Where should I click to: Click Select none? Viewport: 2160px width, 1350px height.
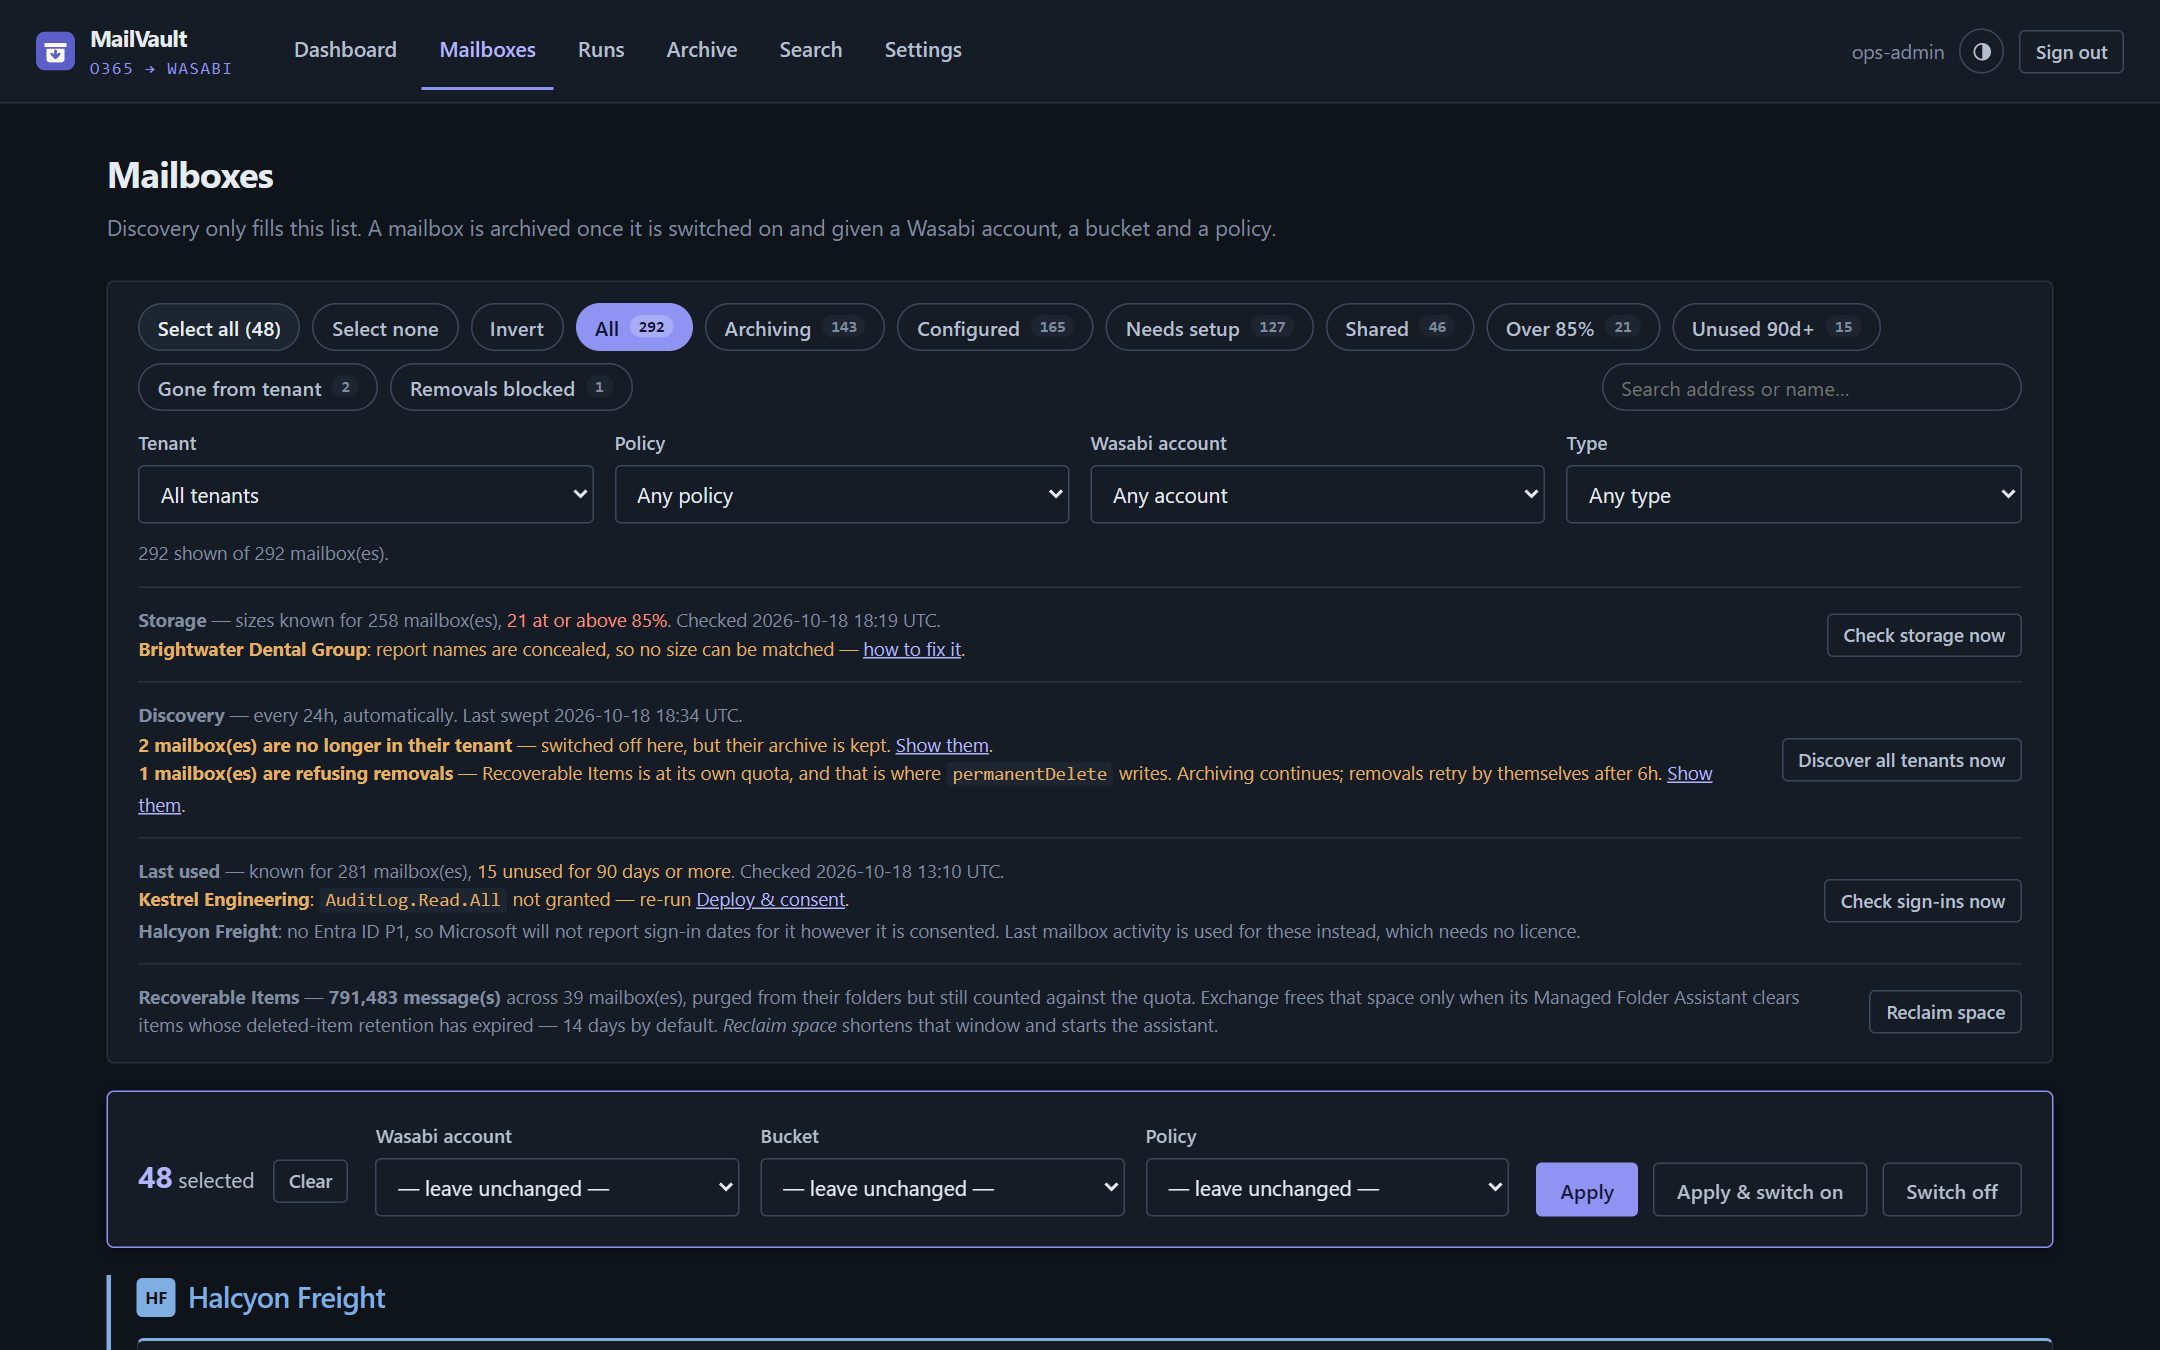pyautogui.click(x=385, y=328)
